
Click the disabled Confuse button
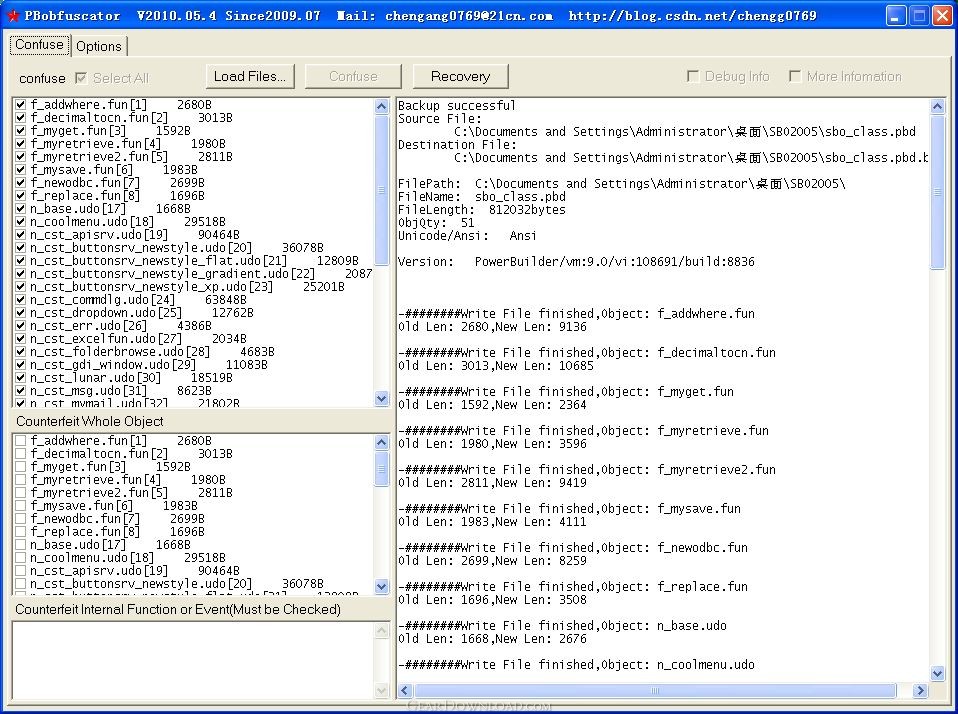point(353,76)
